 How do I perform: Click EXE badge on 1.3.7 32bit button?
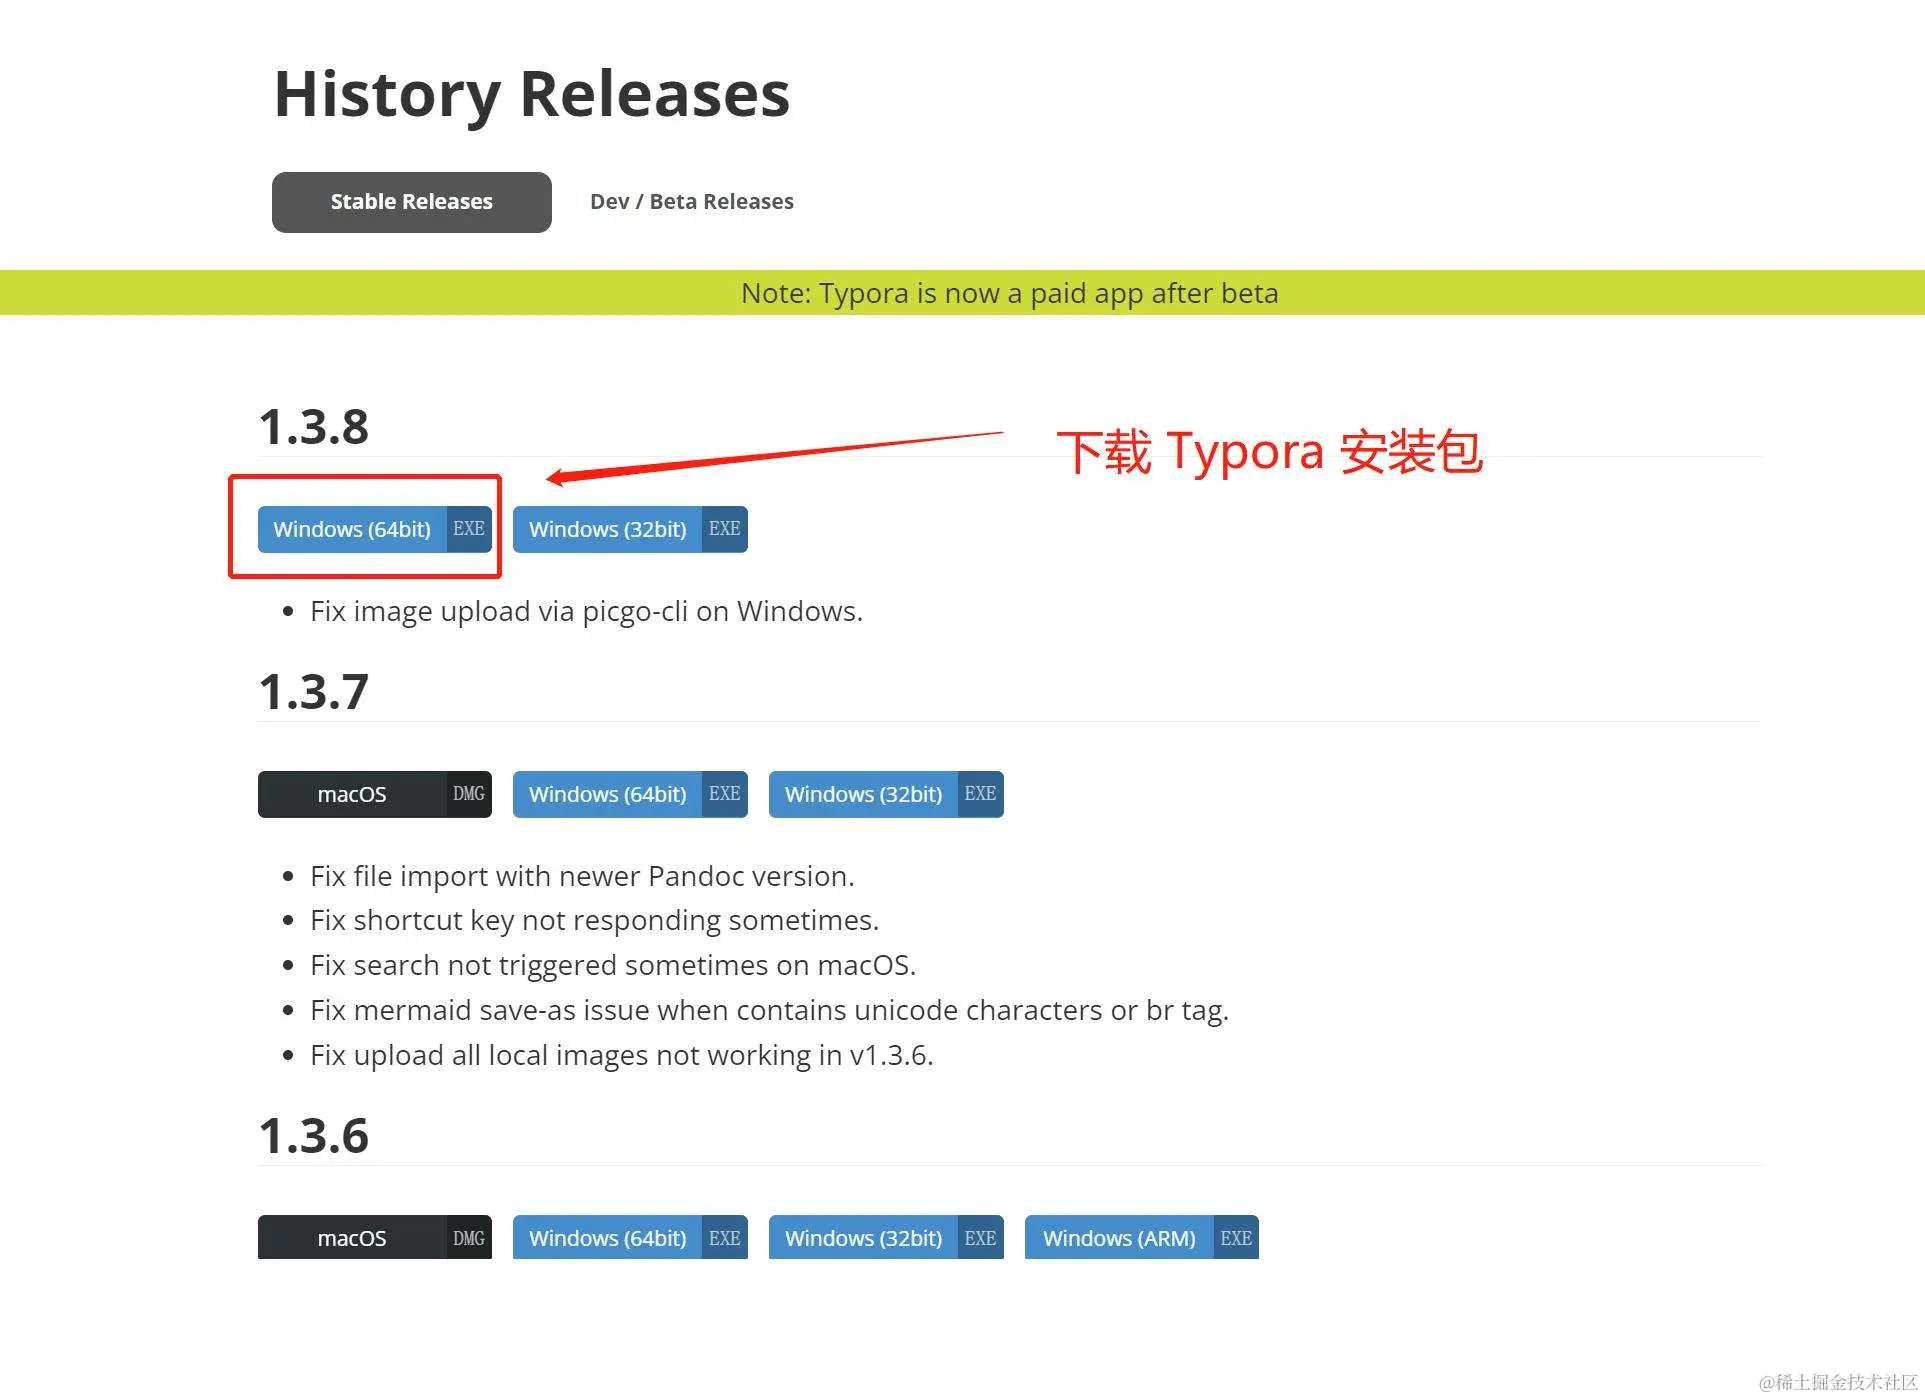(980, 794)
